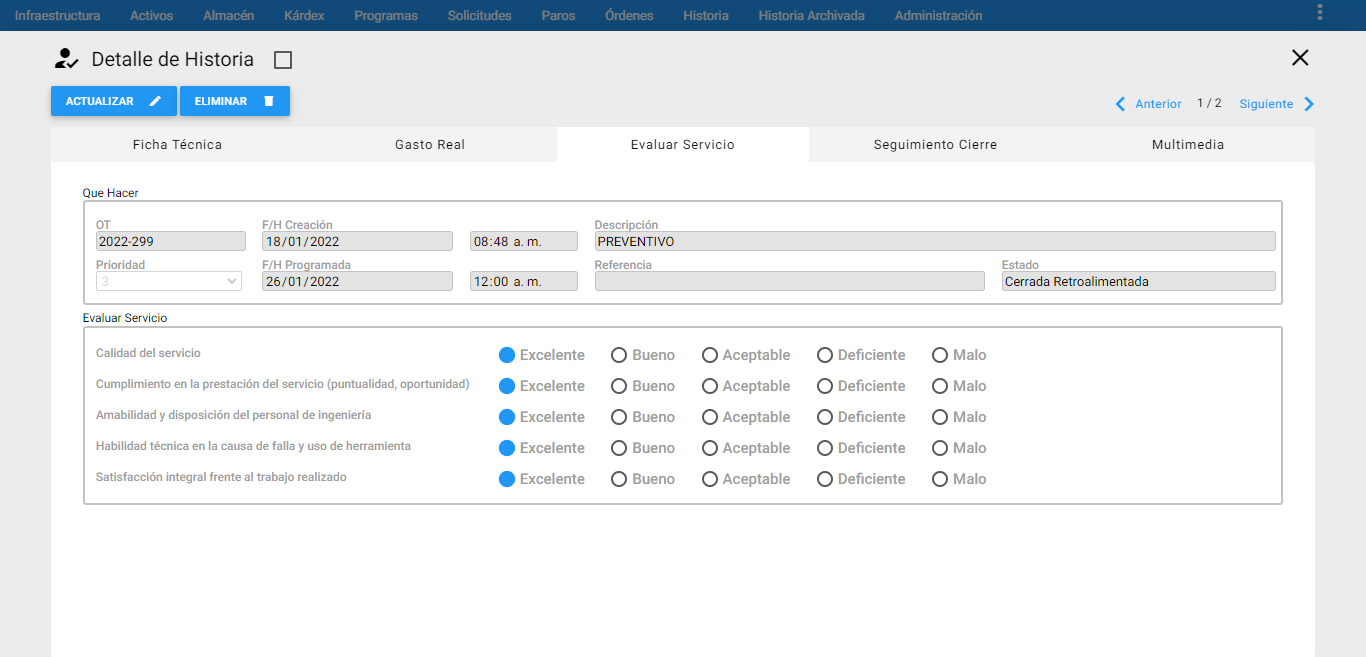Open the Kárdex menu
Image resolution: width=1366 pixels, height=657 pixels.
(304, 15)
